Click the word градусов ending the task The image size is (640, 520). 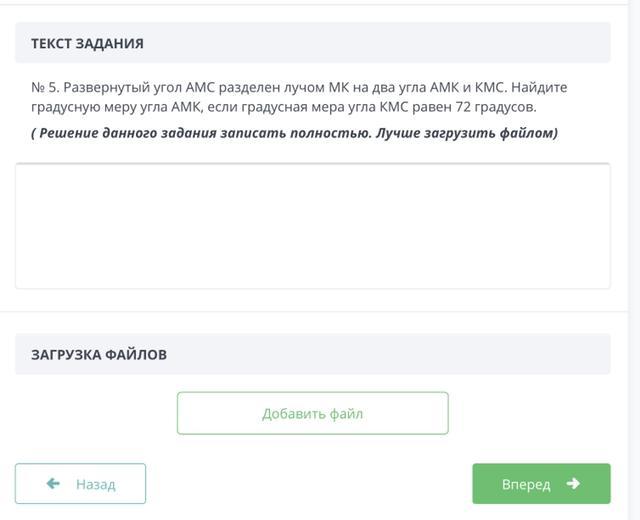pyautogui.click(x=505, y=108)
